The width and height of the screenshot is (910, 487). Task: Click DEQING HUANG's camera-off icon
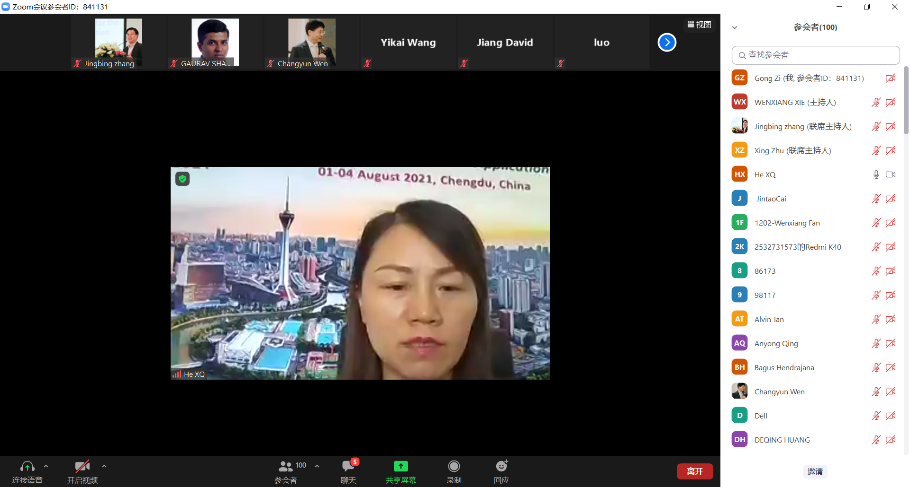[x=890, y=440]
